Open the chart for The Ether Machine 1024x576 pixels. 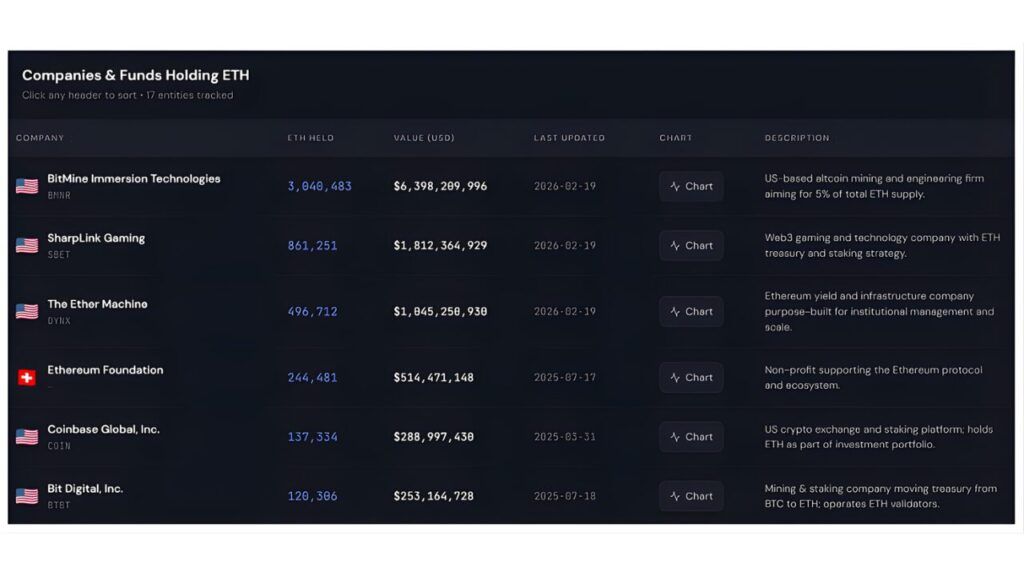tap(691, 311)
